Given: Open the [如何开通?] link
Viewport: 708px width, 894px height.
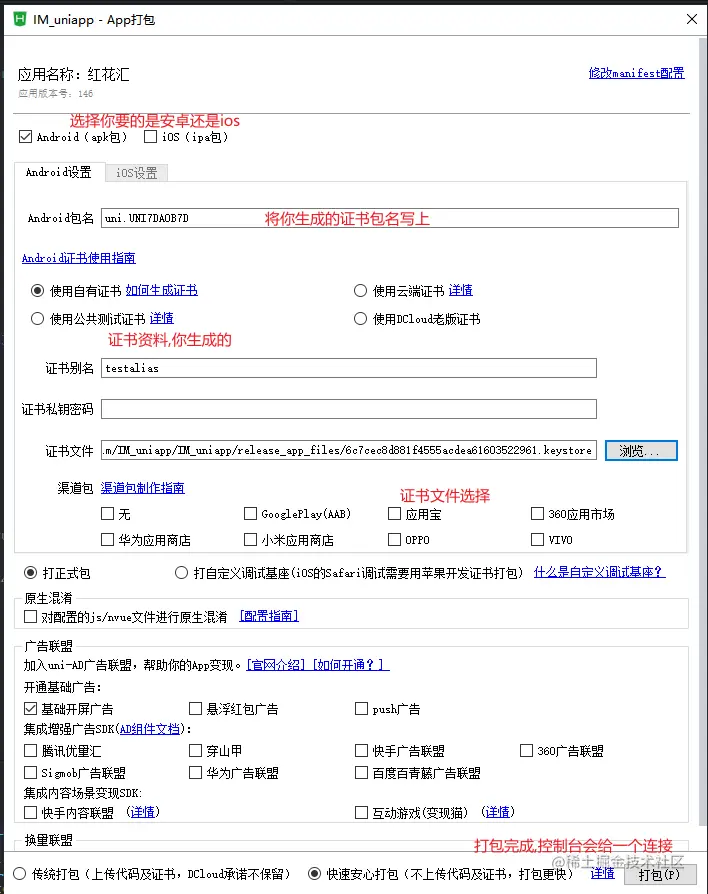Looking at the screenshot, I should coord(350,665).
